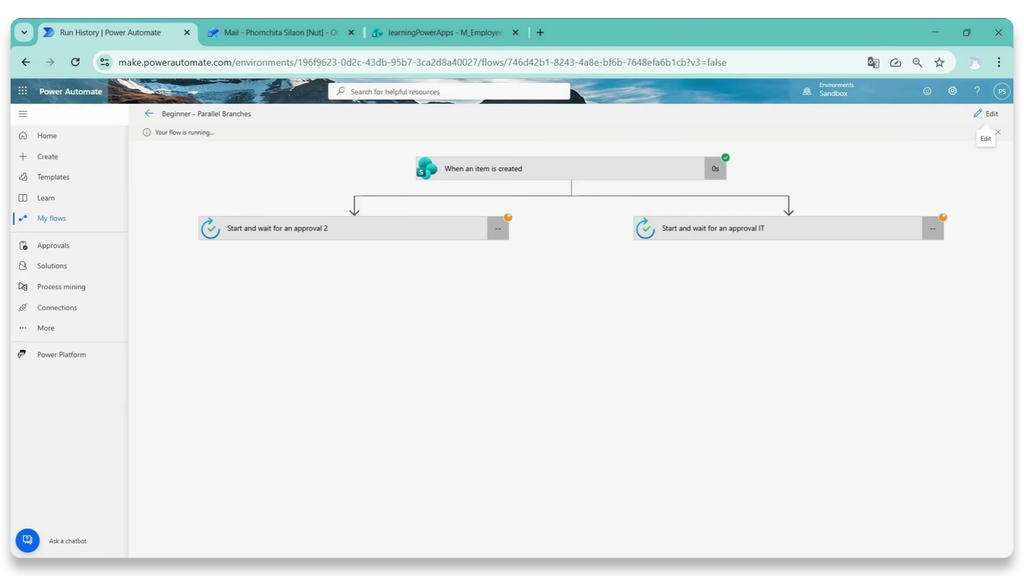Open the help question mark icon
The image size is (1024, 576).
[x=977, y=91]
